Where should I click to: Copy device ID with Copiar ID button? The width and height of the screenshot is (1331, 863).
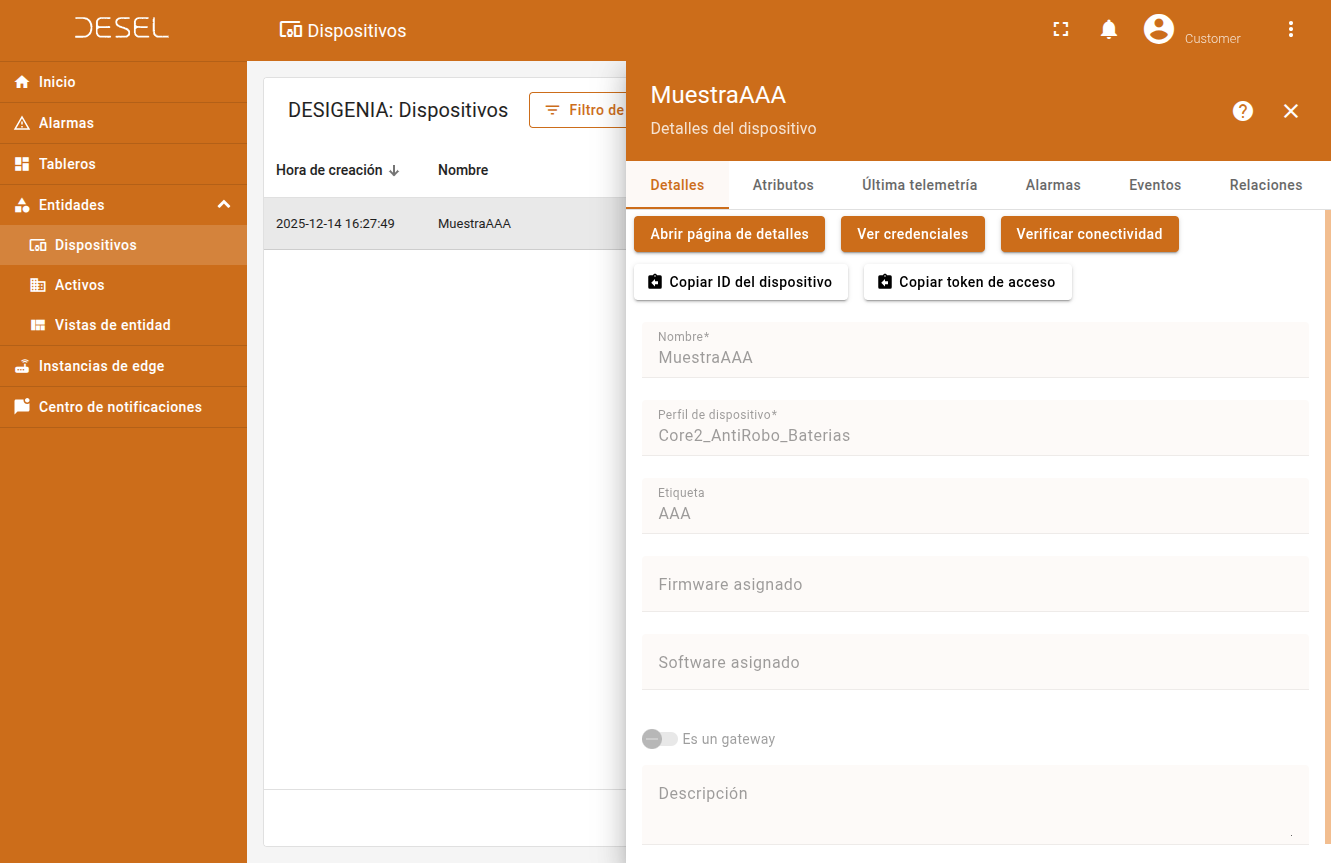pyautogui.click(x=740, y=282)
